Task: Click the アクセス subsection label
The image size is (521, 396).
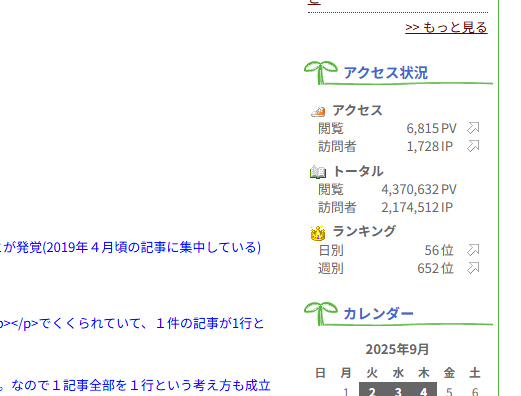Action: coord(357,110)
